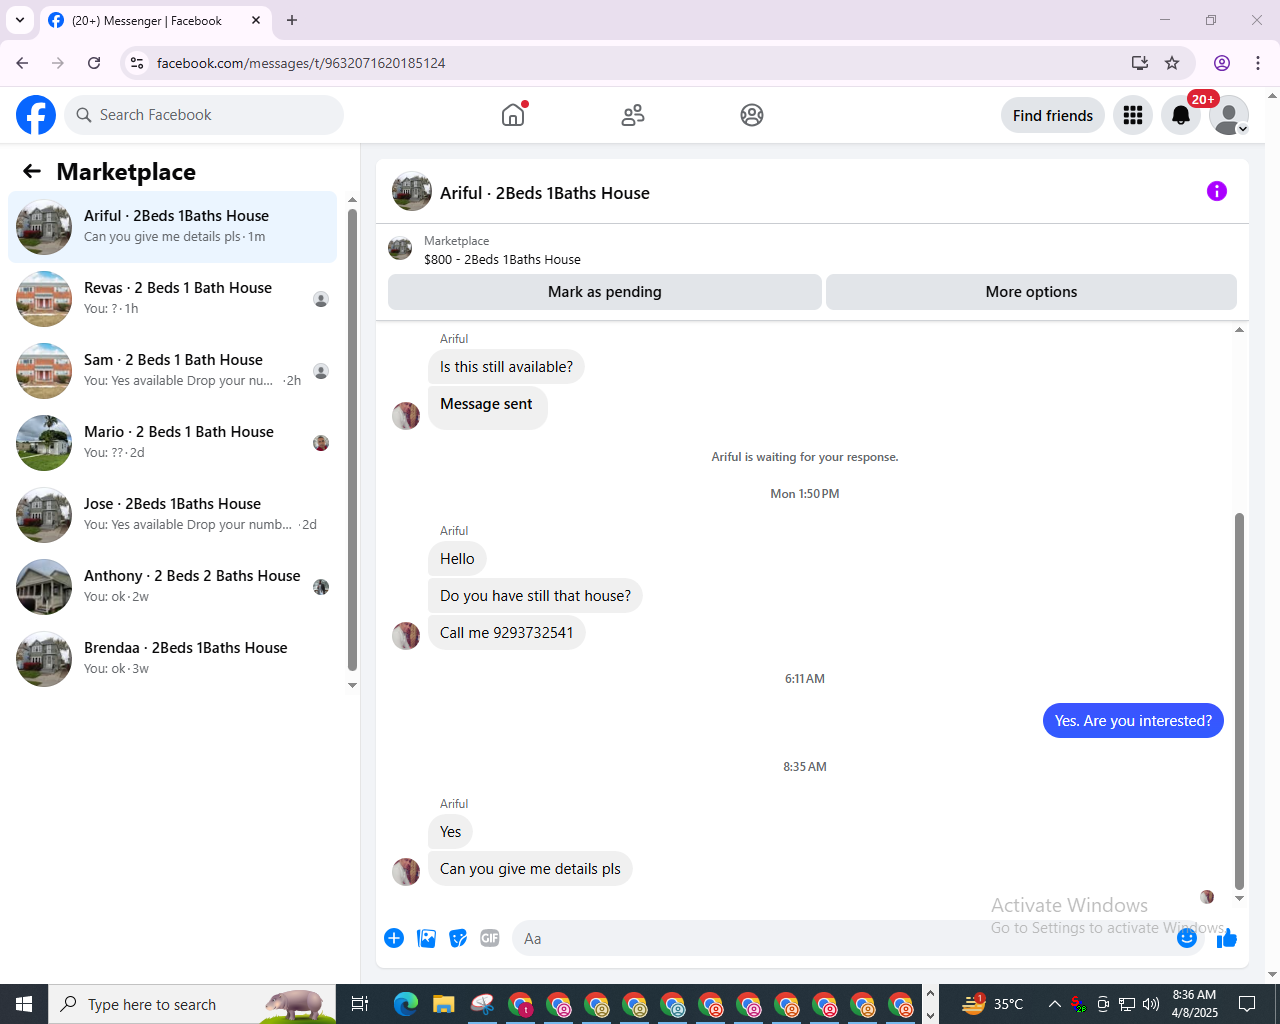Click 'Is this still available?' message
Viewport: 1280px width, 1024px height.
506,367
